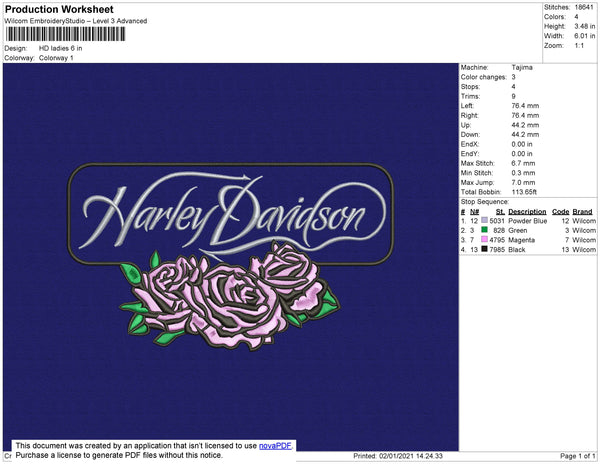The width and height of the screenshot is (600, 464).
Task: Click the 'Code' column header
Action: (561, 212)
